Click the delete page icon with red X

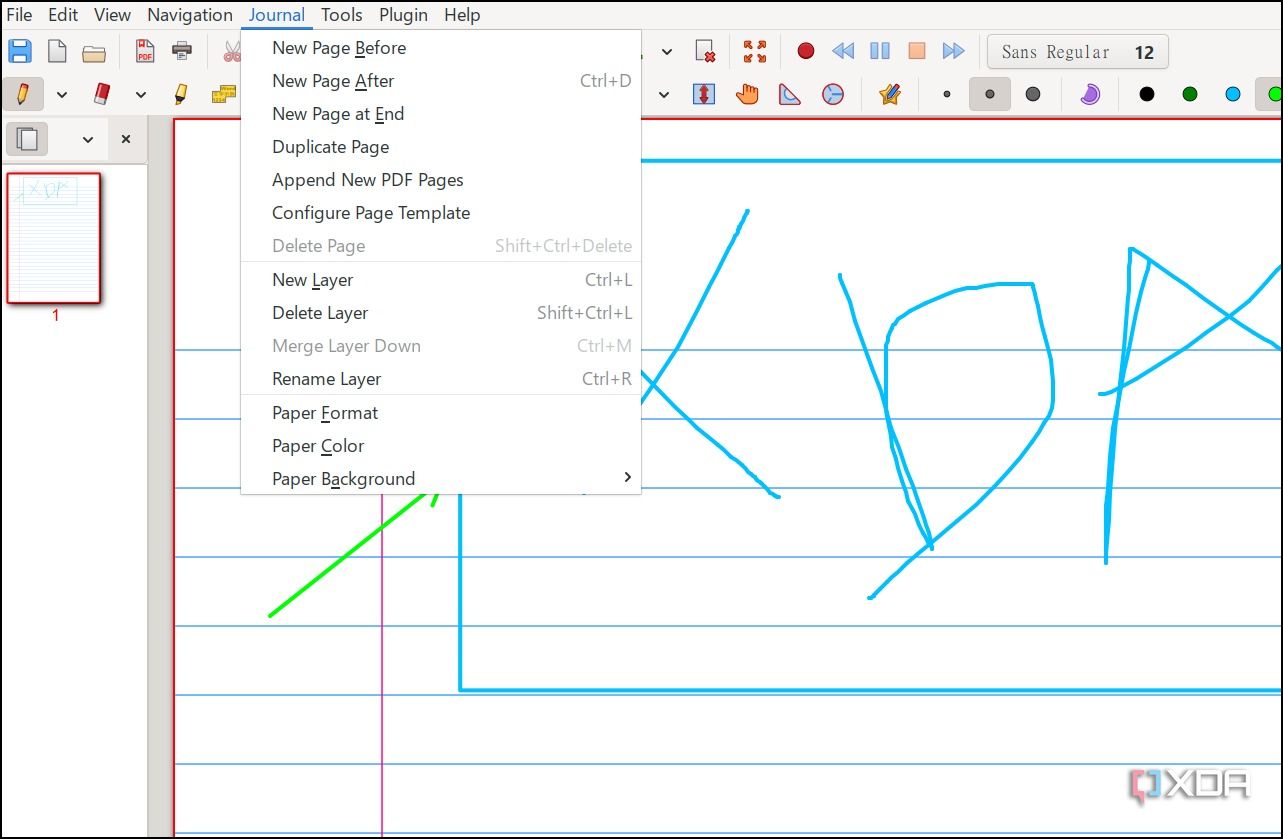point(705,51)
